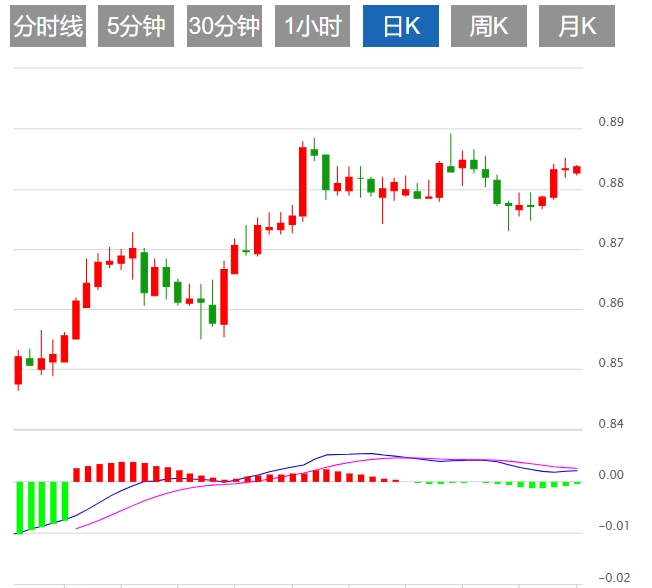Click the 0.89 price axis label
The height and width of the screenshot is (588, 652).
611,122
